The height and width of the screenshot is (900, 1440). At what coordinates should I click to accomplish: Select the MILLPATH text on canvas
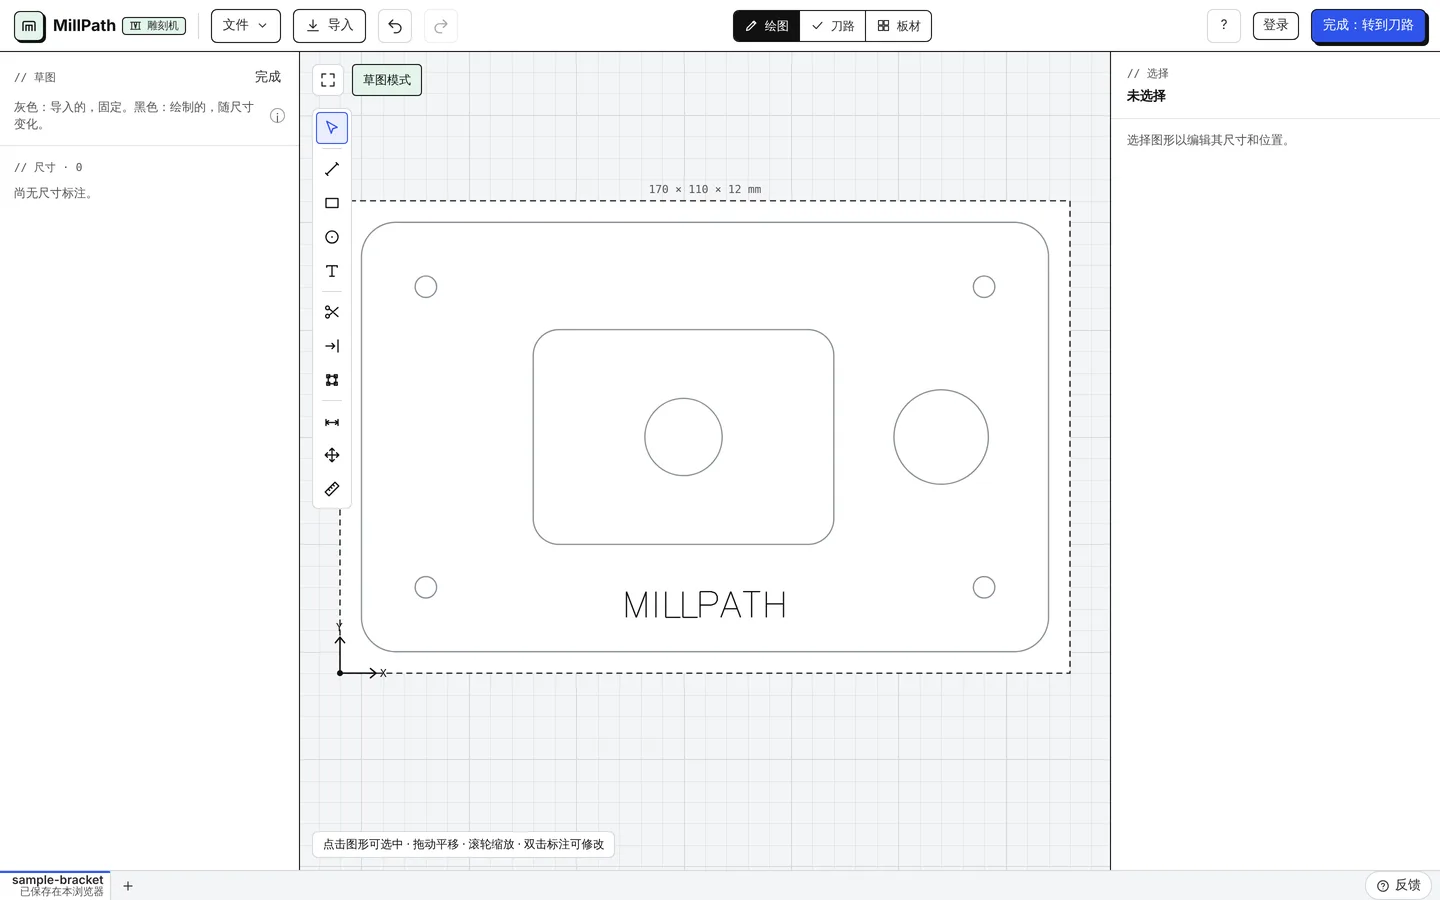pyautogui.click(x=705, y=605)
